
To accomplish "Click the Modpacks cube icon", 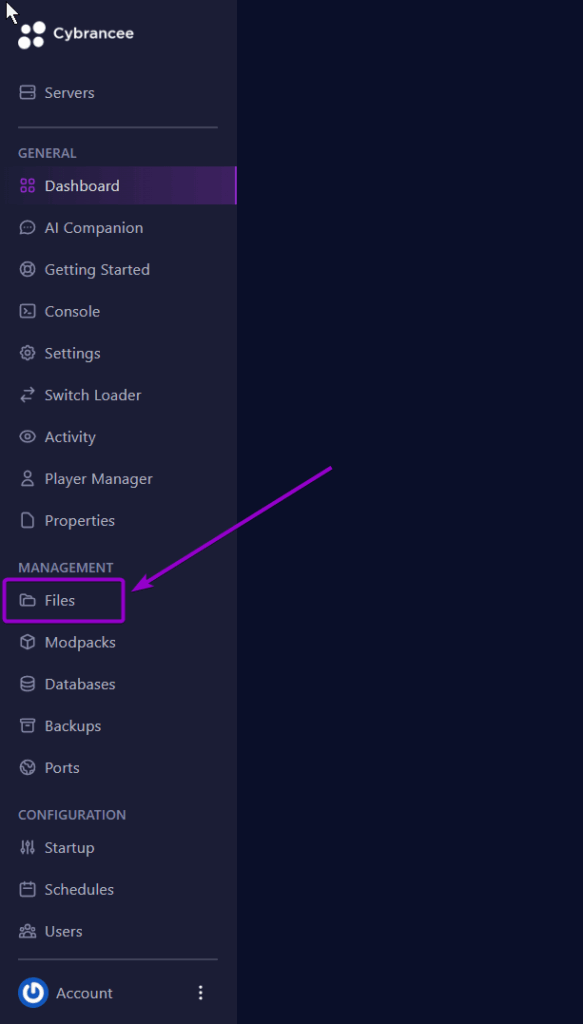I will tap(27, 642).
